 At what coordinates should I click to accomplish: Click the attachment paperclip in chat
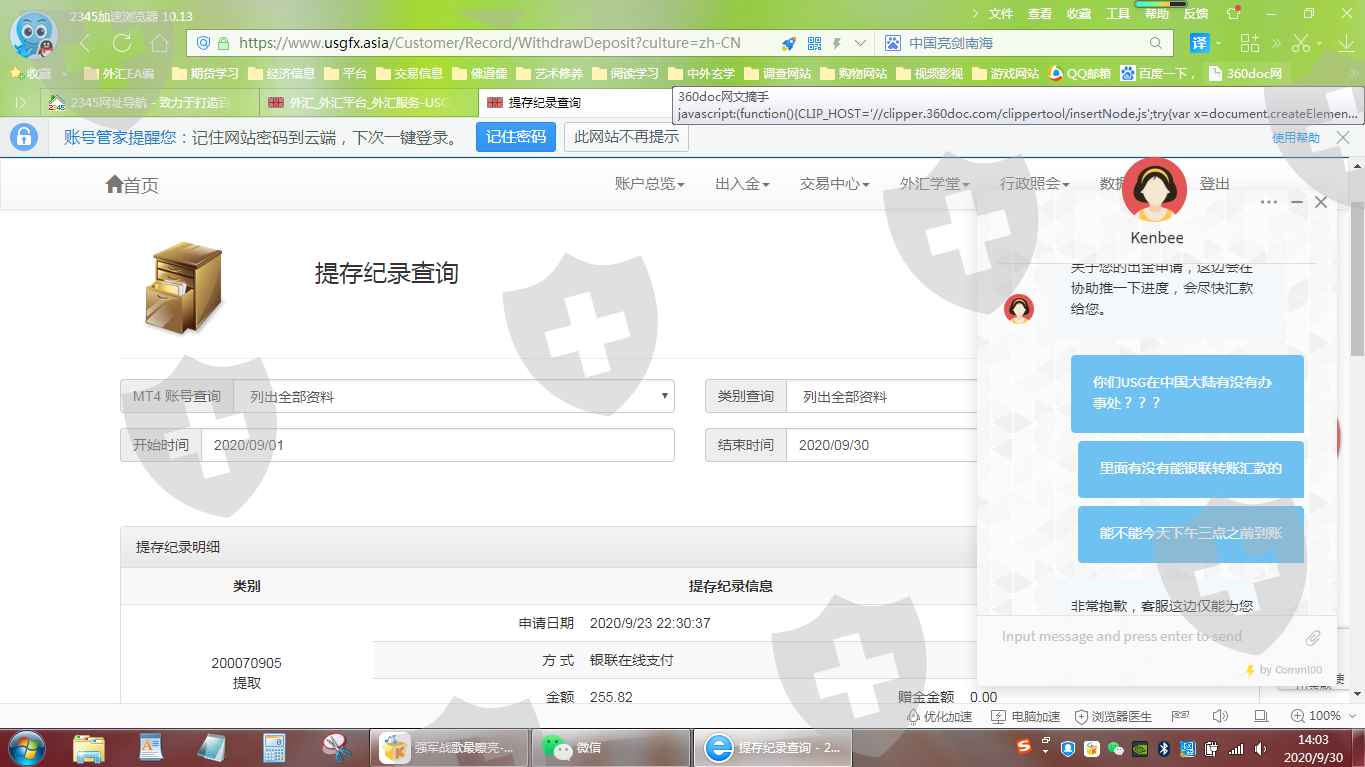[1313, 637]
